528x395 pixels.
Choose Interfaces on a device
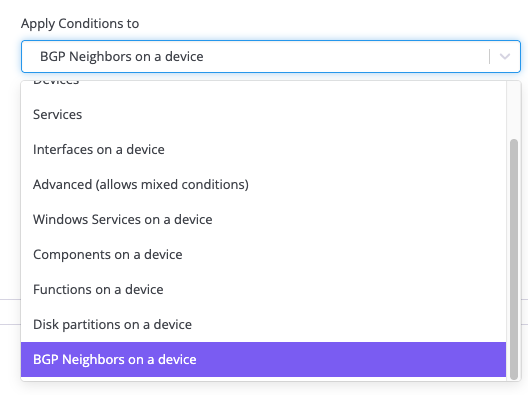click(263, 150)
